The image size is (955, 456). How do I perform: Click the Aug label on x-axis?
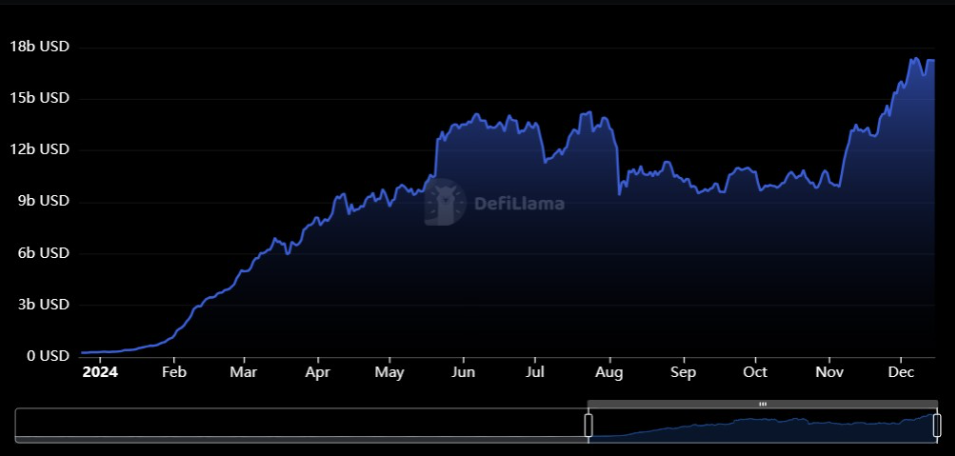609,372
